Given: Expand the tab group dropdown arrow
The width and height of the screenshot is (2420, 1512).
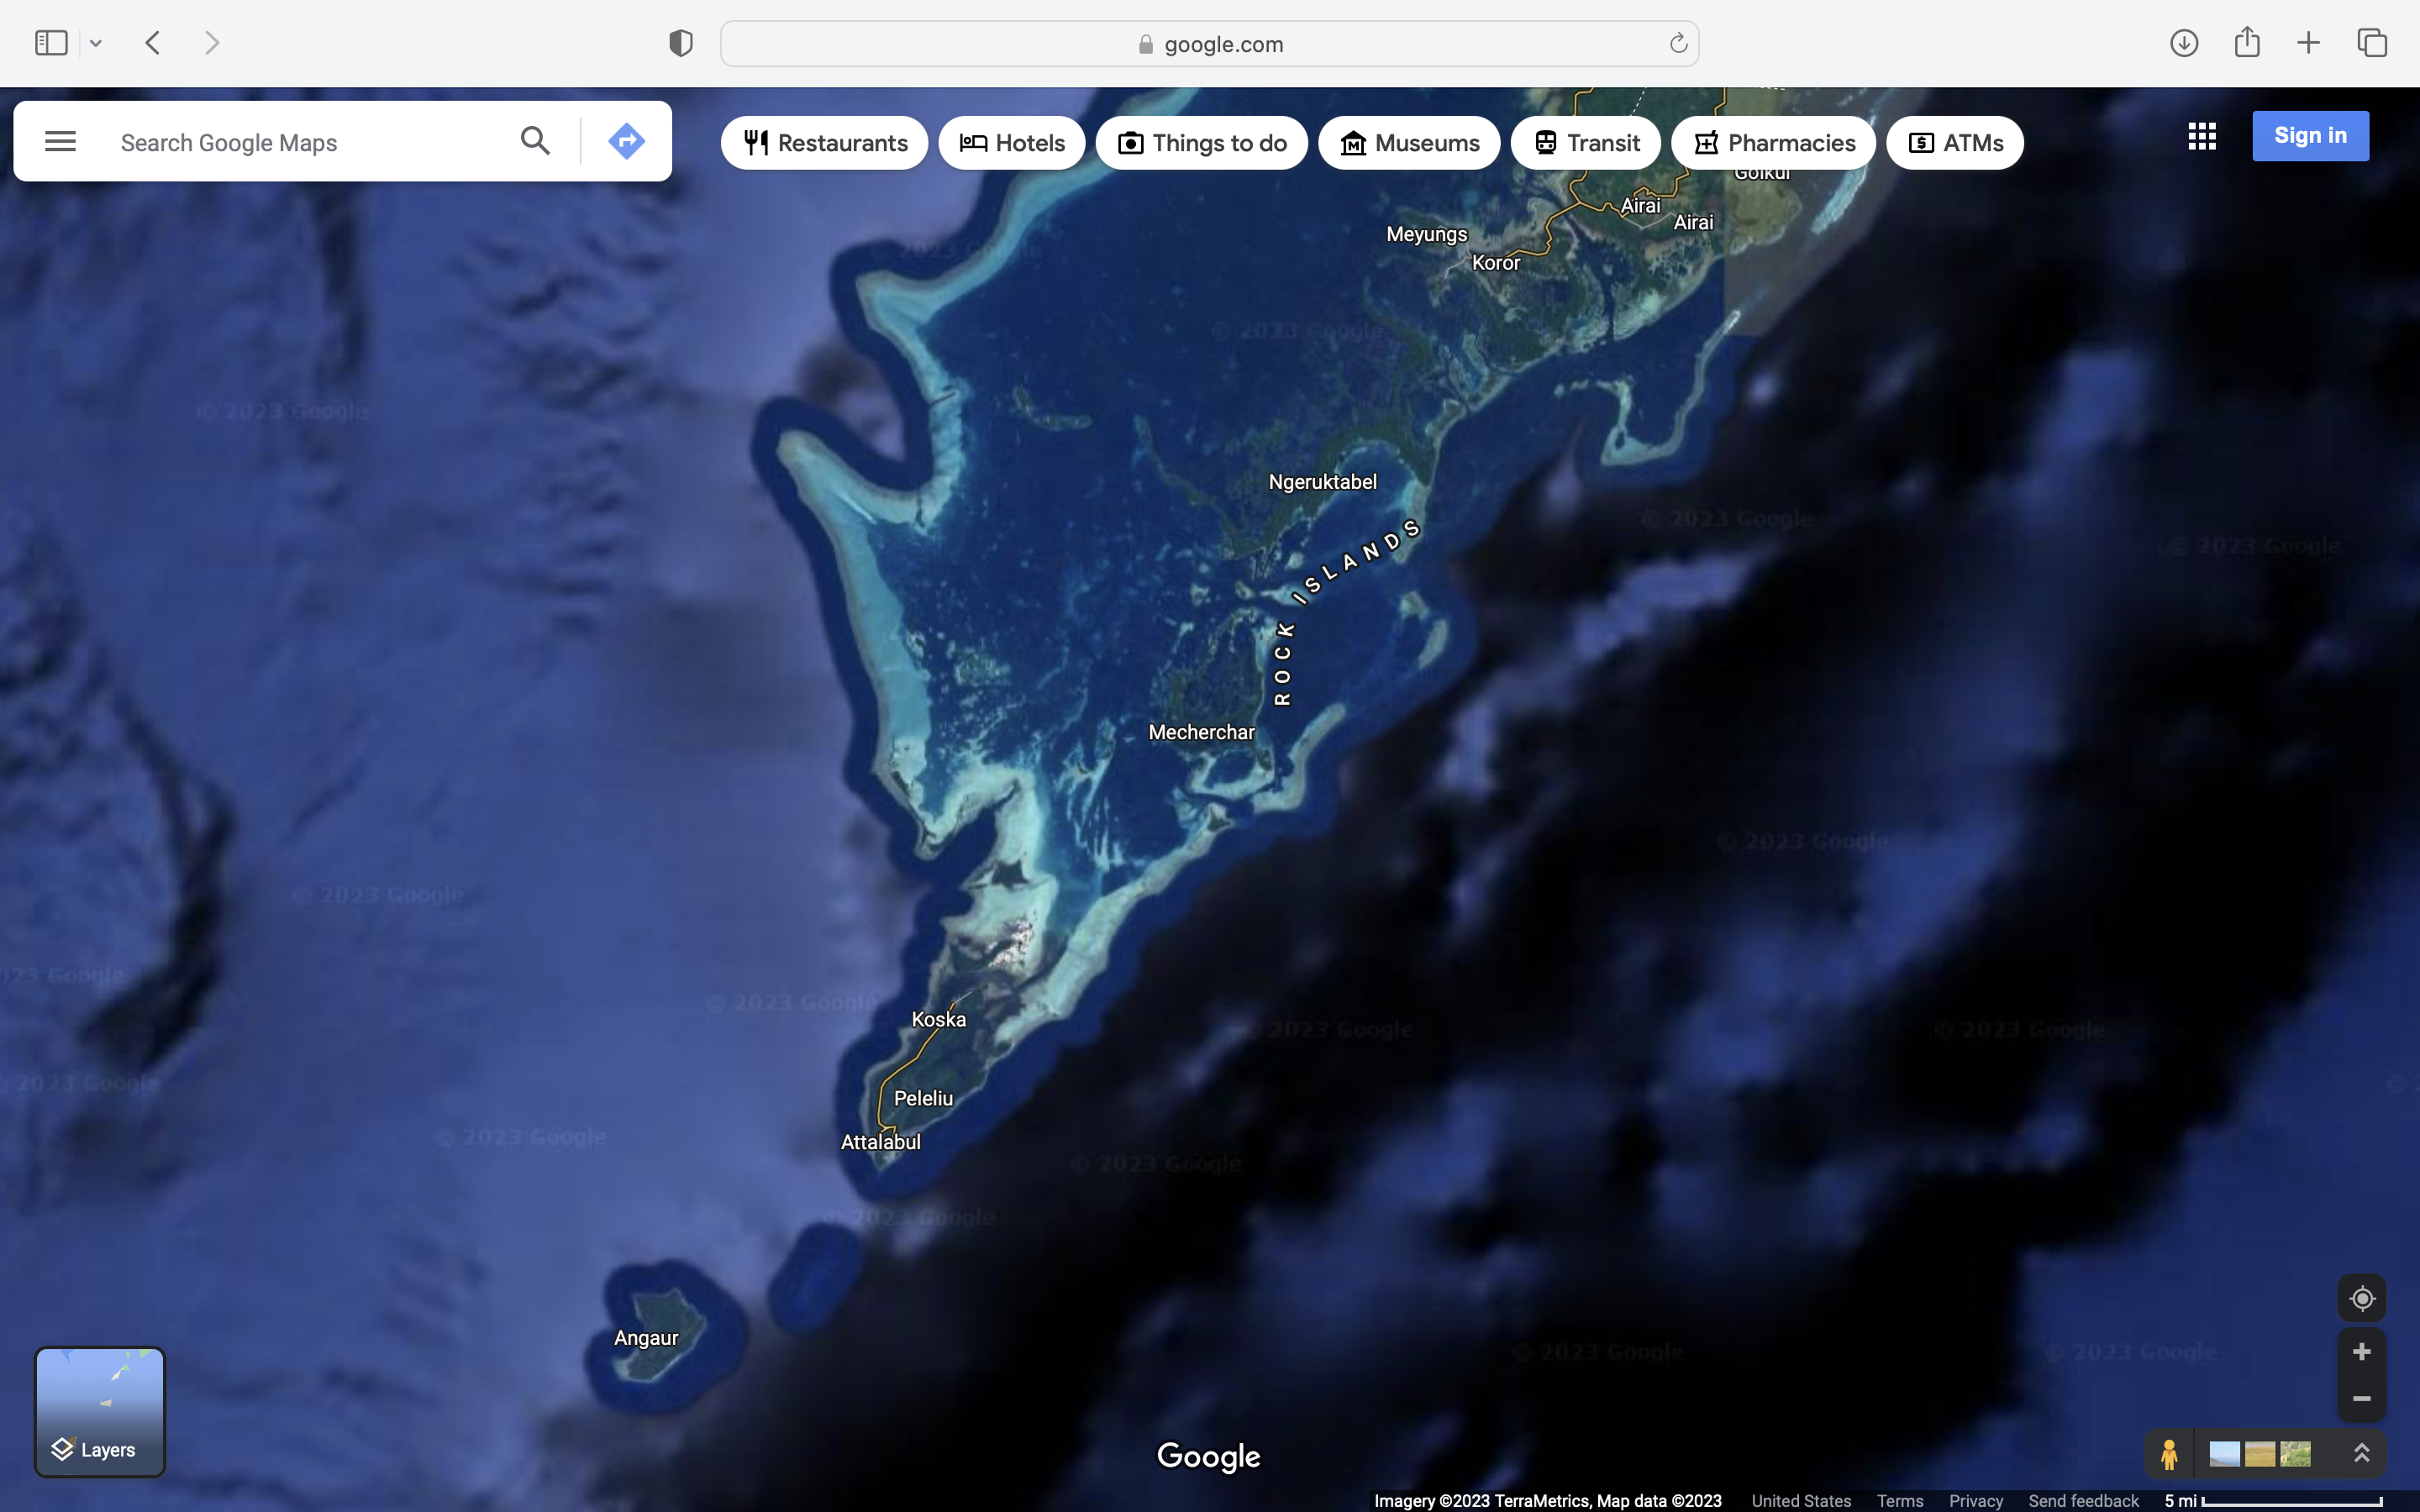Looking at the screenshot, I should 96,43.
